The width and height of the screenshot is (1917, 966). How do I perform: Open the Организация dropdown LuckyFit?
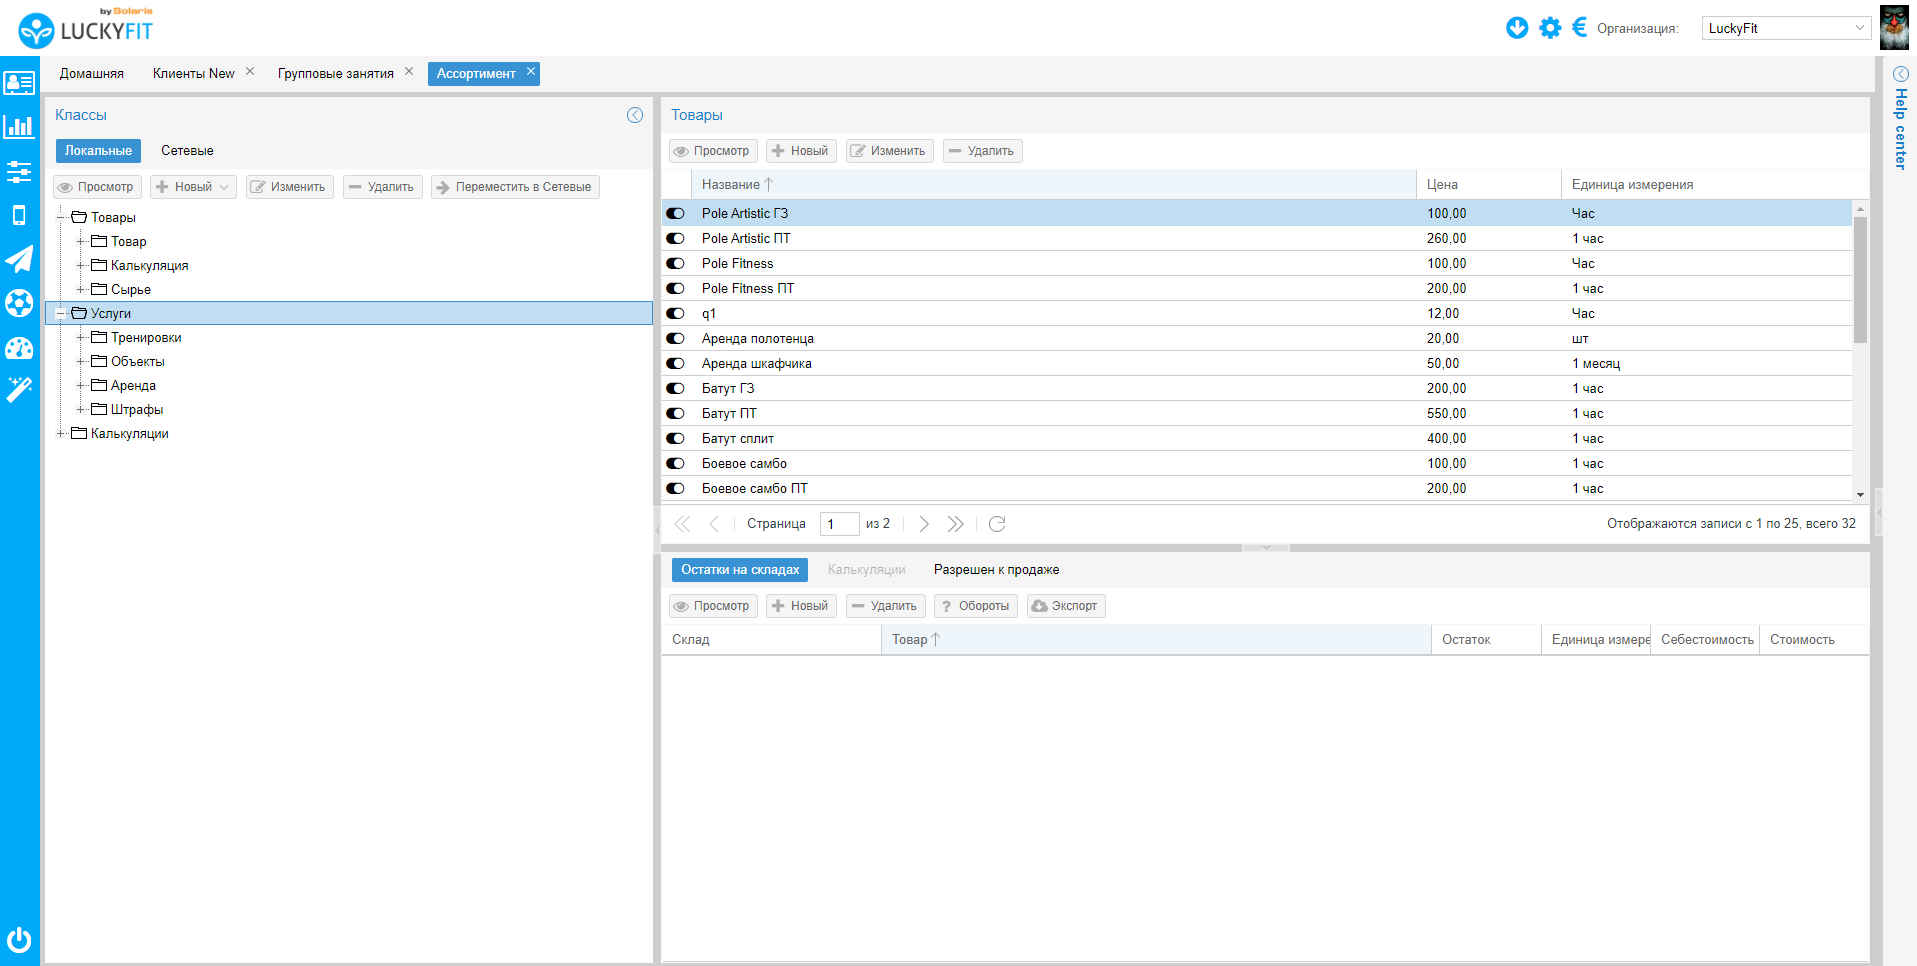pos(1786,28)
